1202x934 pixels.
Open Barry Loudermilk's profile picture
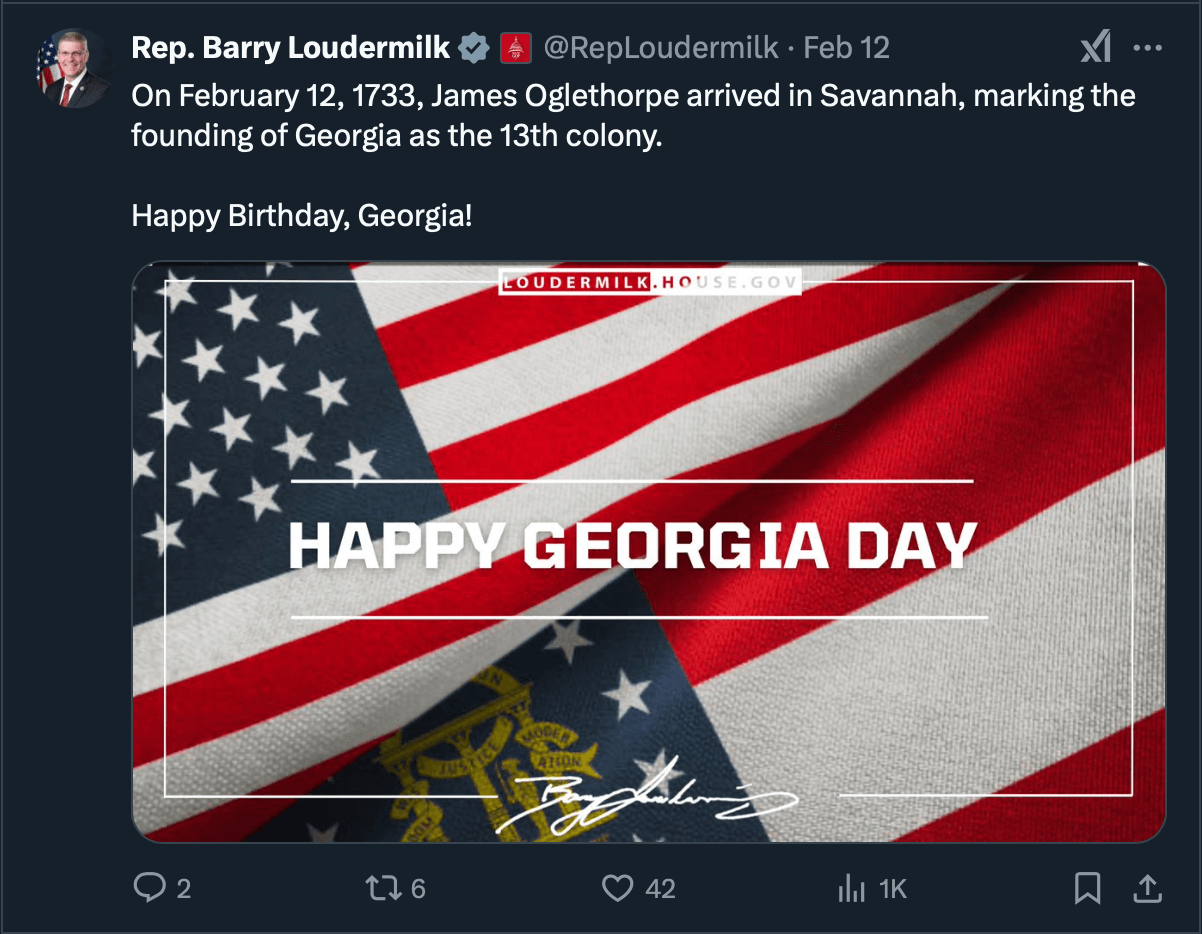click(73, 68)
